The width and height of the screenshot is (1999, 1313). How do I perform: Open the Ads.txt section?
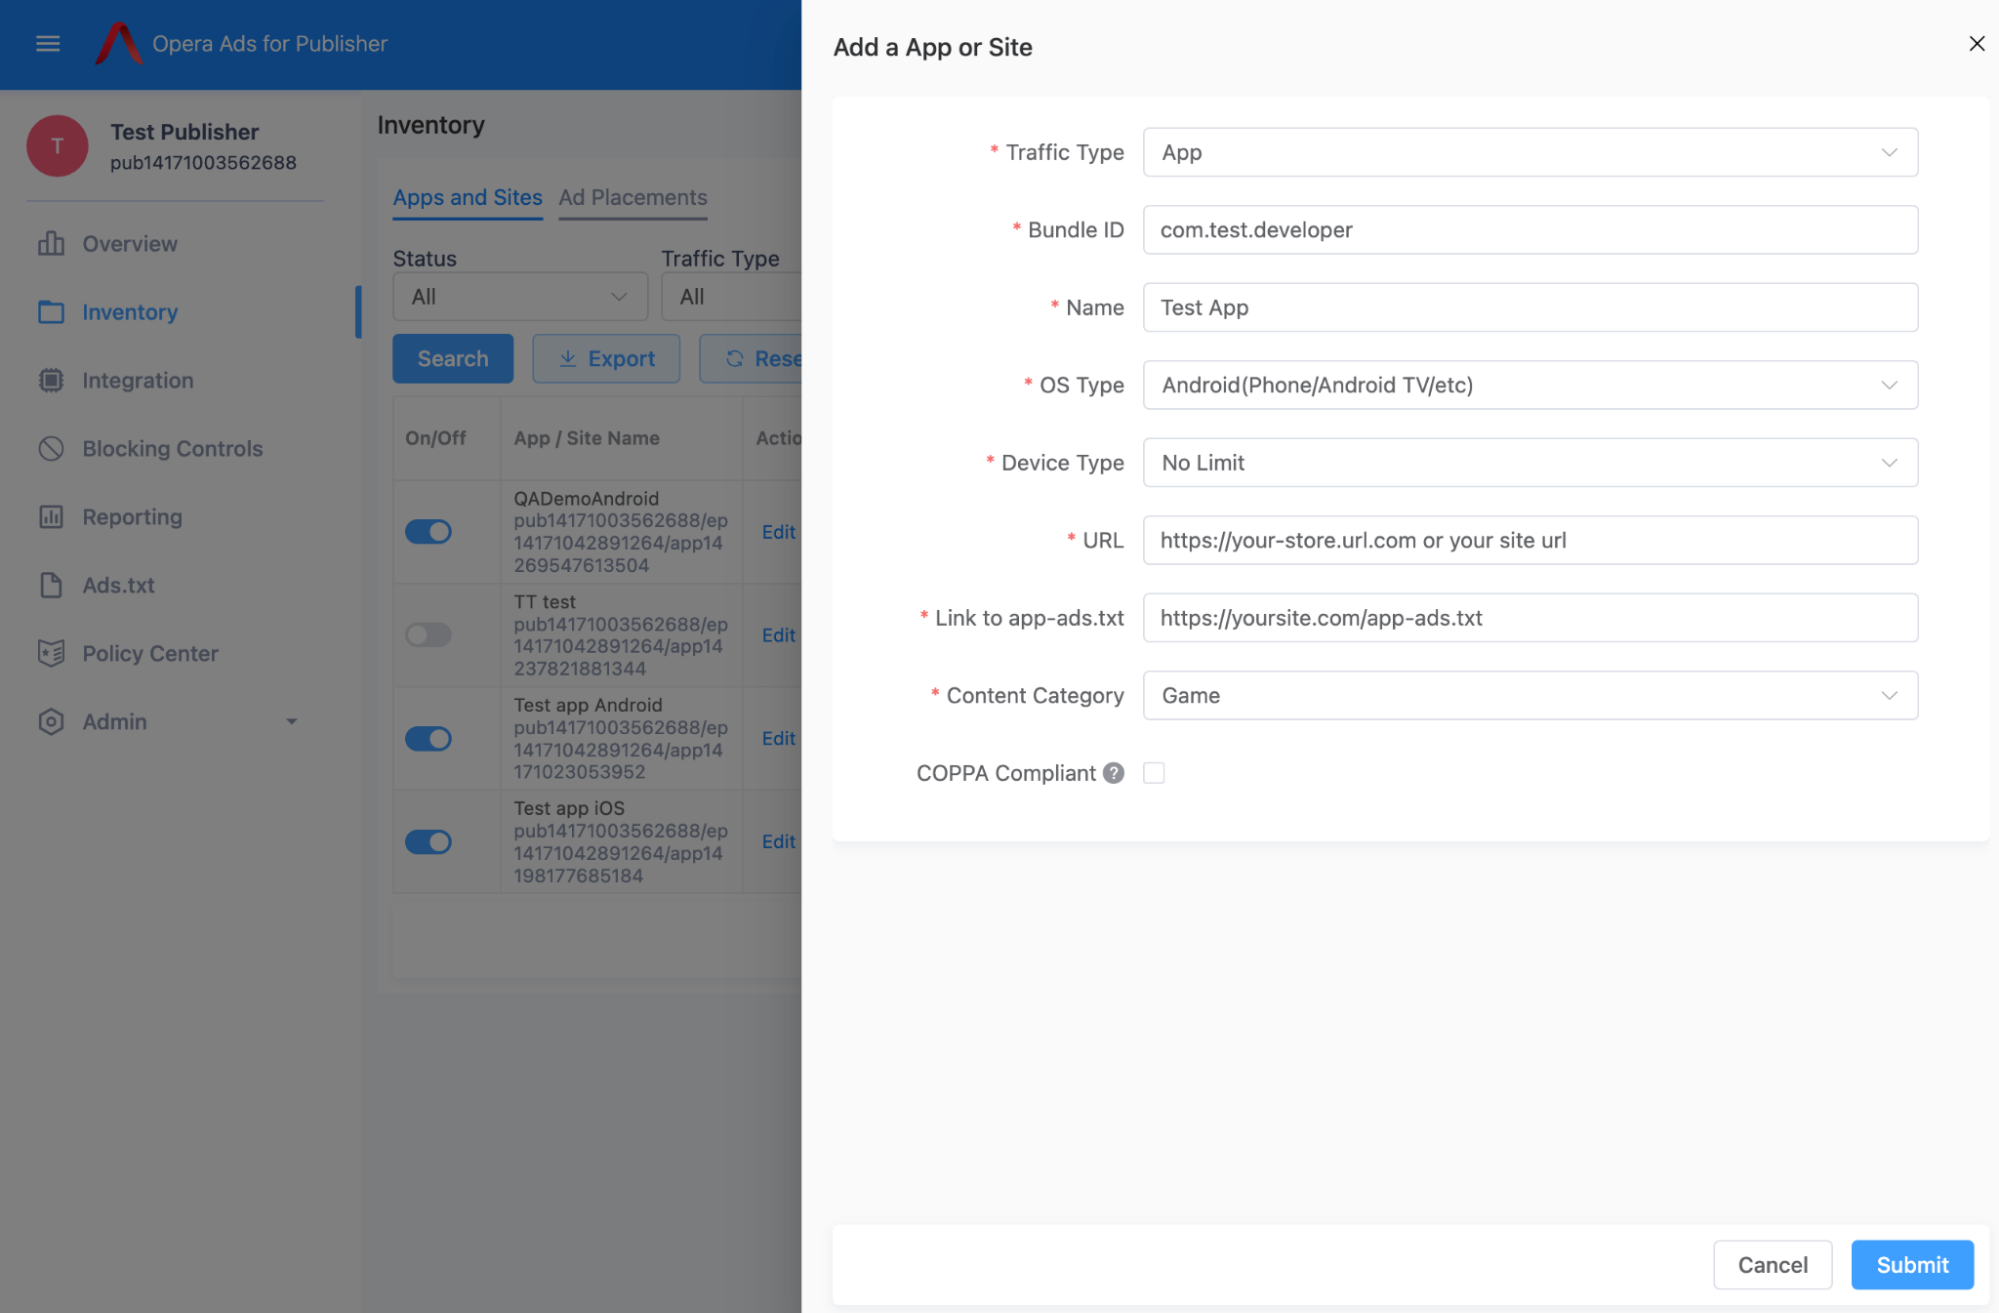(x=117, y=585)
